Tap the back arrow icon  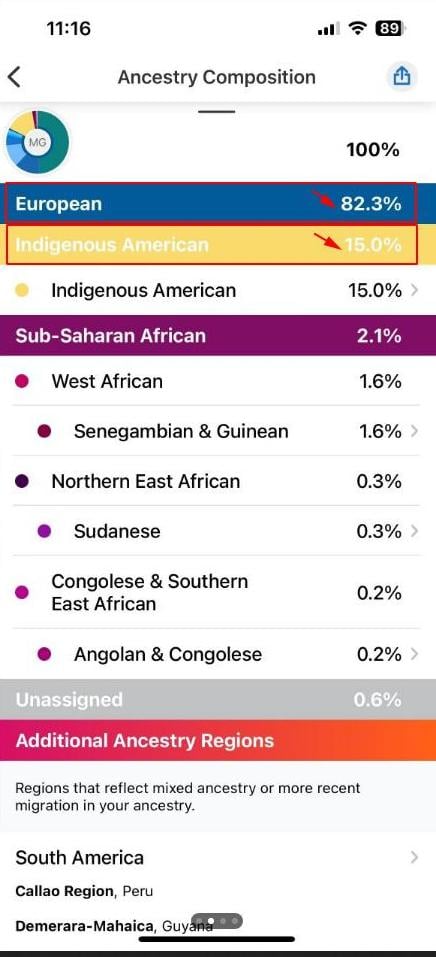[x=15, y=78]
